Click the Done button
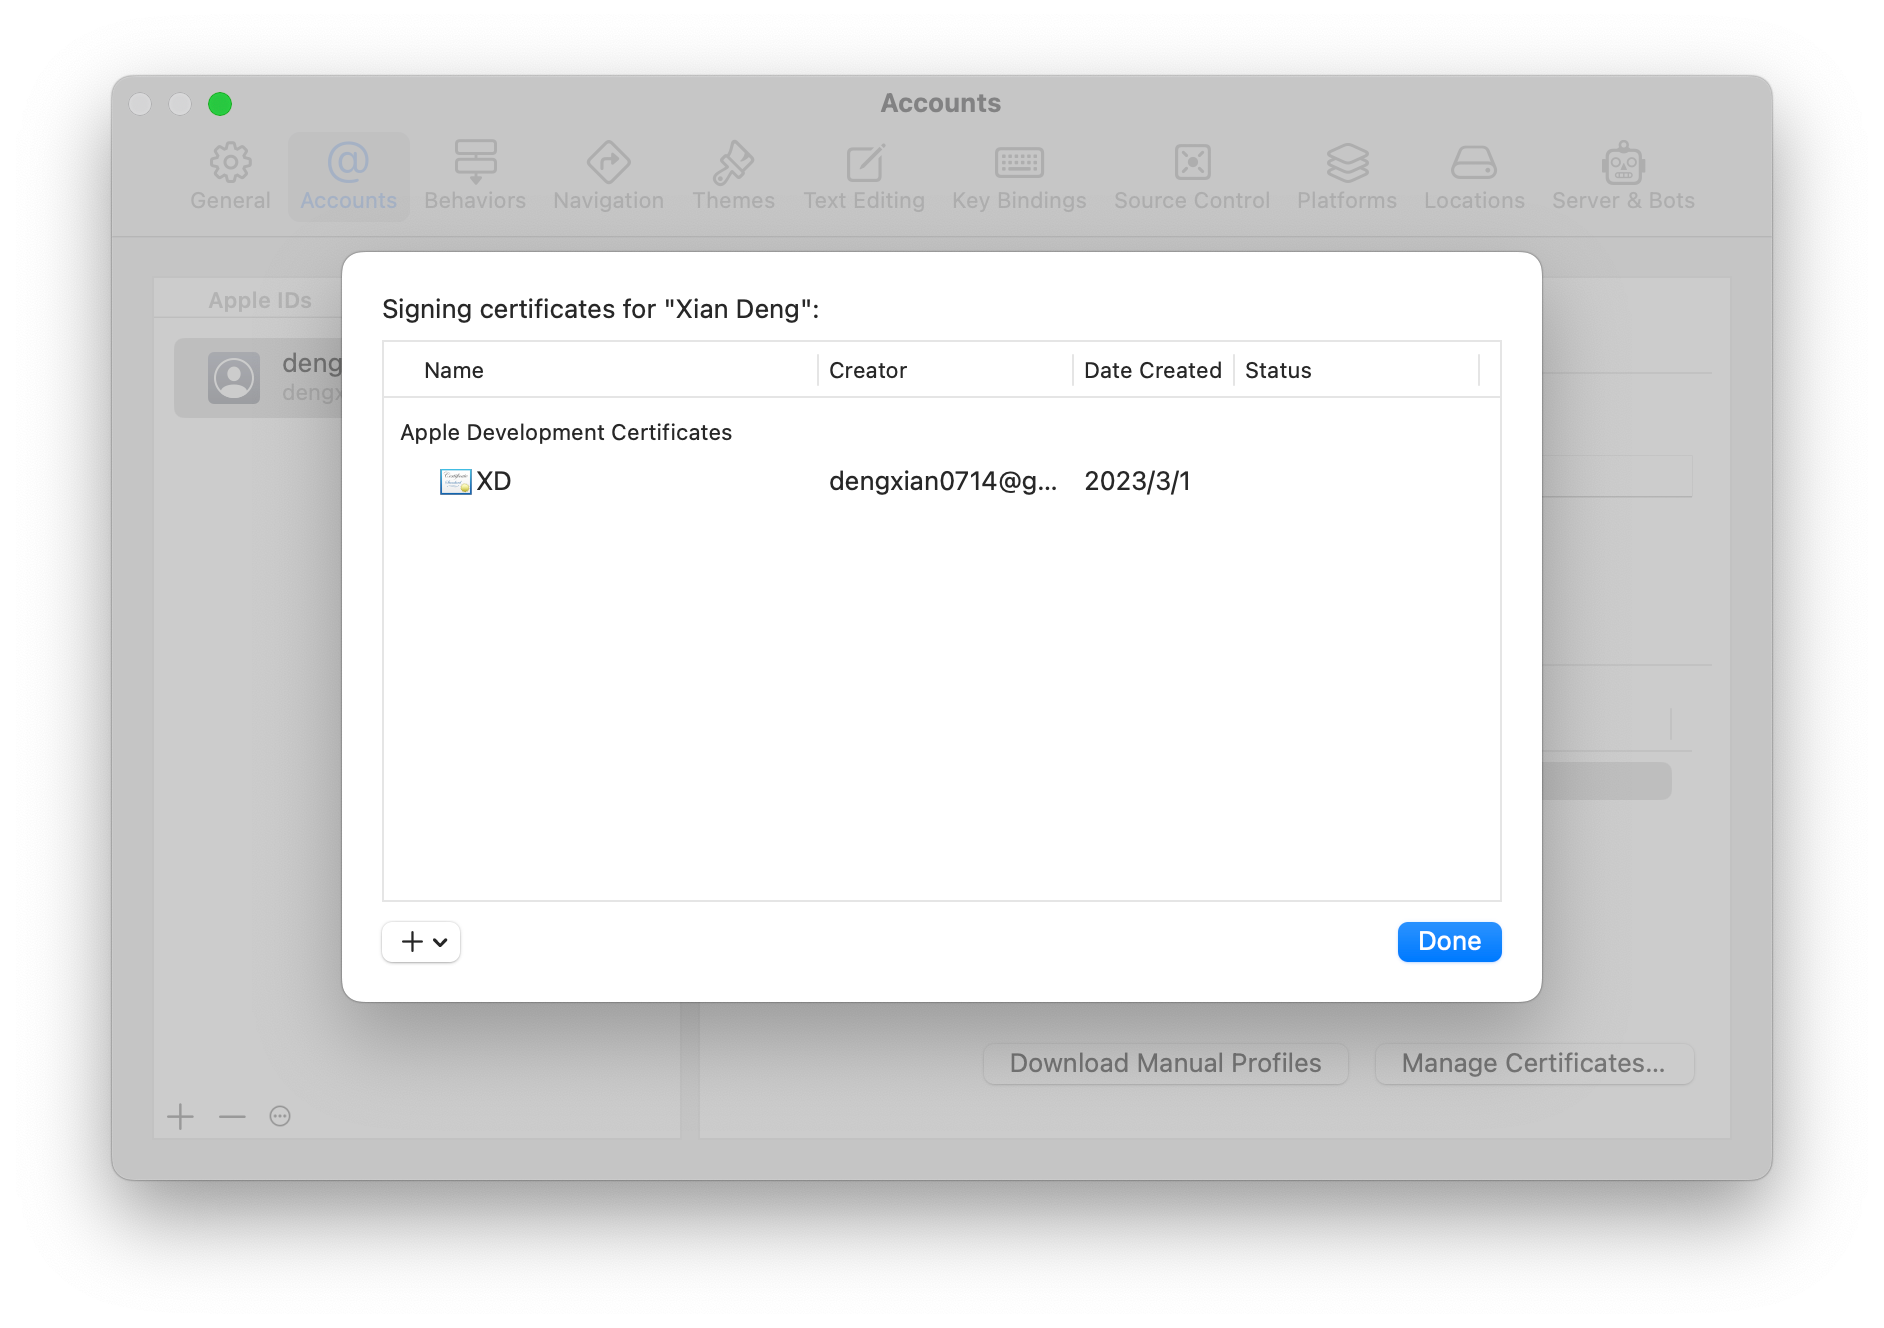Viewport: 1884px width, 1328px height. (1449, 941)
